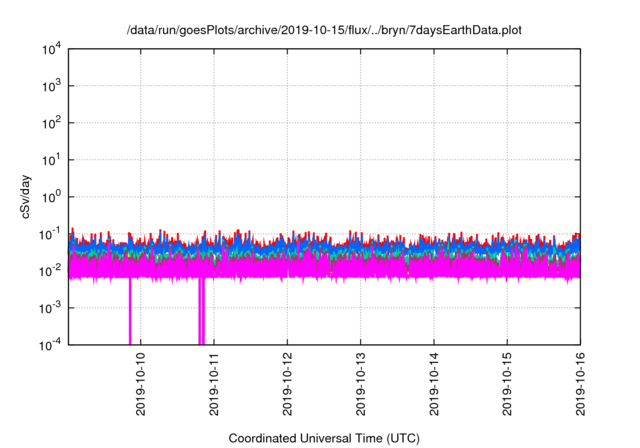Click the magenta dropout spike before 2019-10-10
Viewport: 640px width, 448px height.
coord(130,311)
